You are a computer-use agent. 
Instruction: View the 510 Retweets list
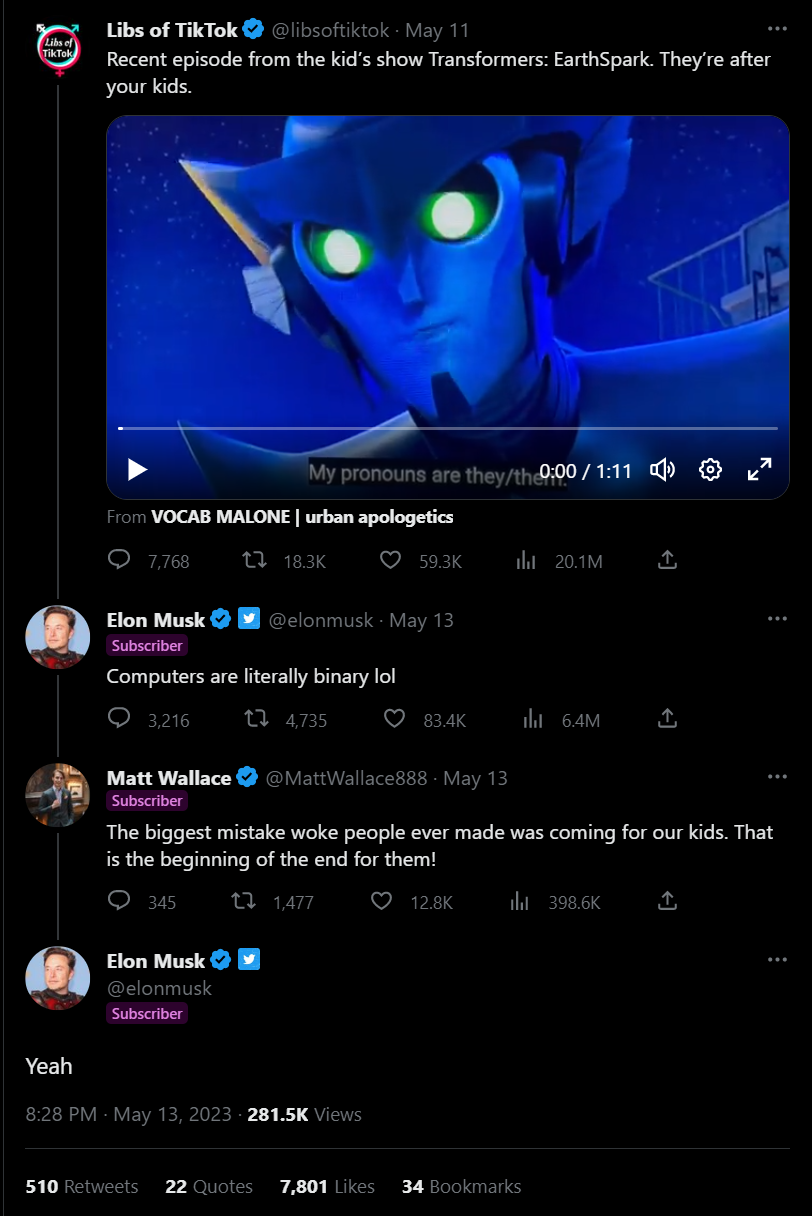pyautogui.click(x=82, y=1187)
